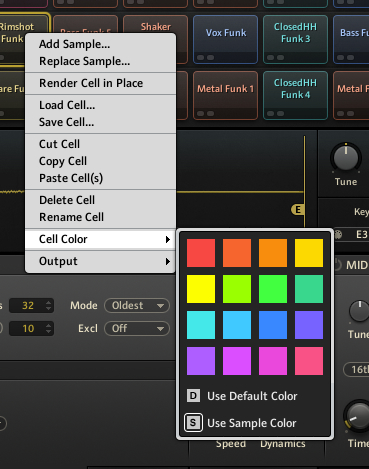Open Load Cell... menu item

[x=100, y=105]
